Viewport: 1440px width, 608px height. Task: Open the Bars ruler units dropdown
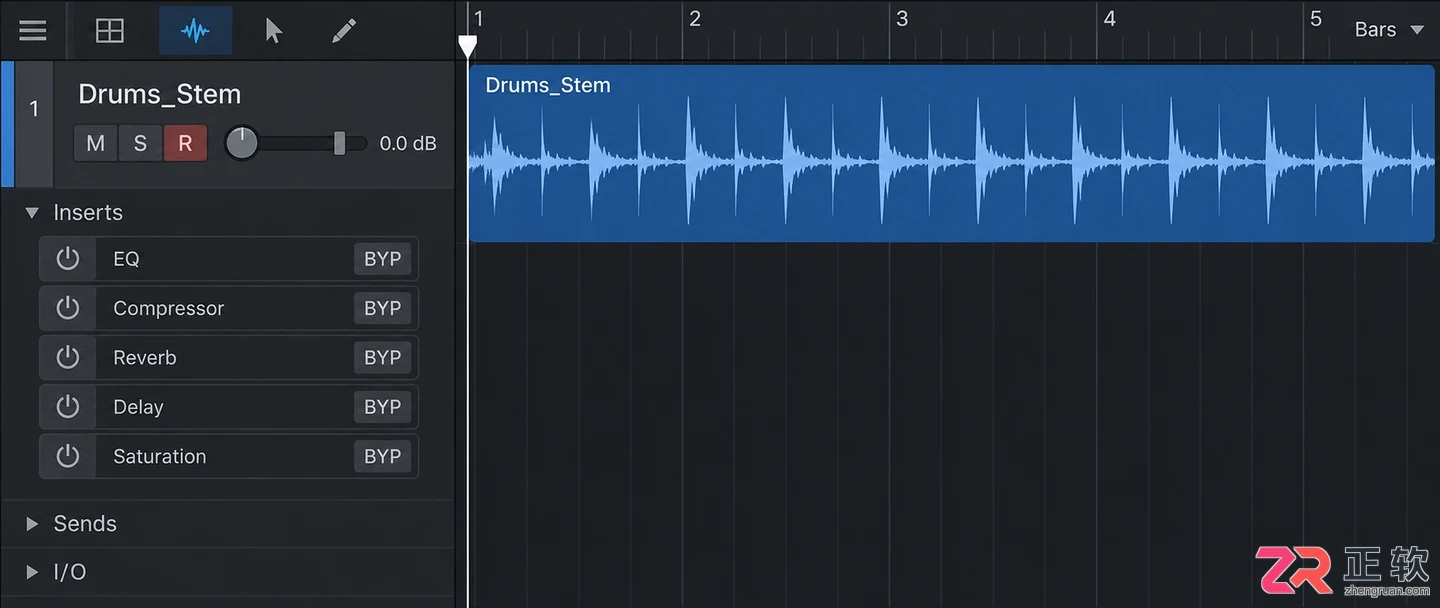click(x=1388, y=30)
